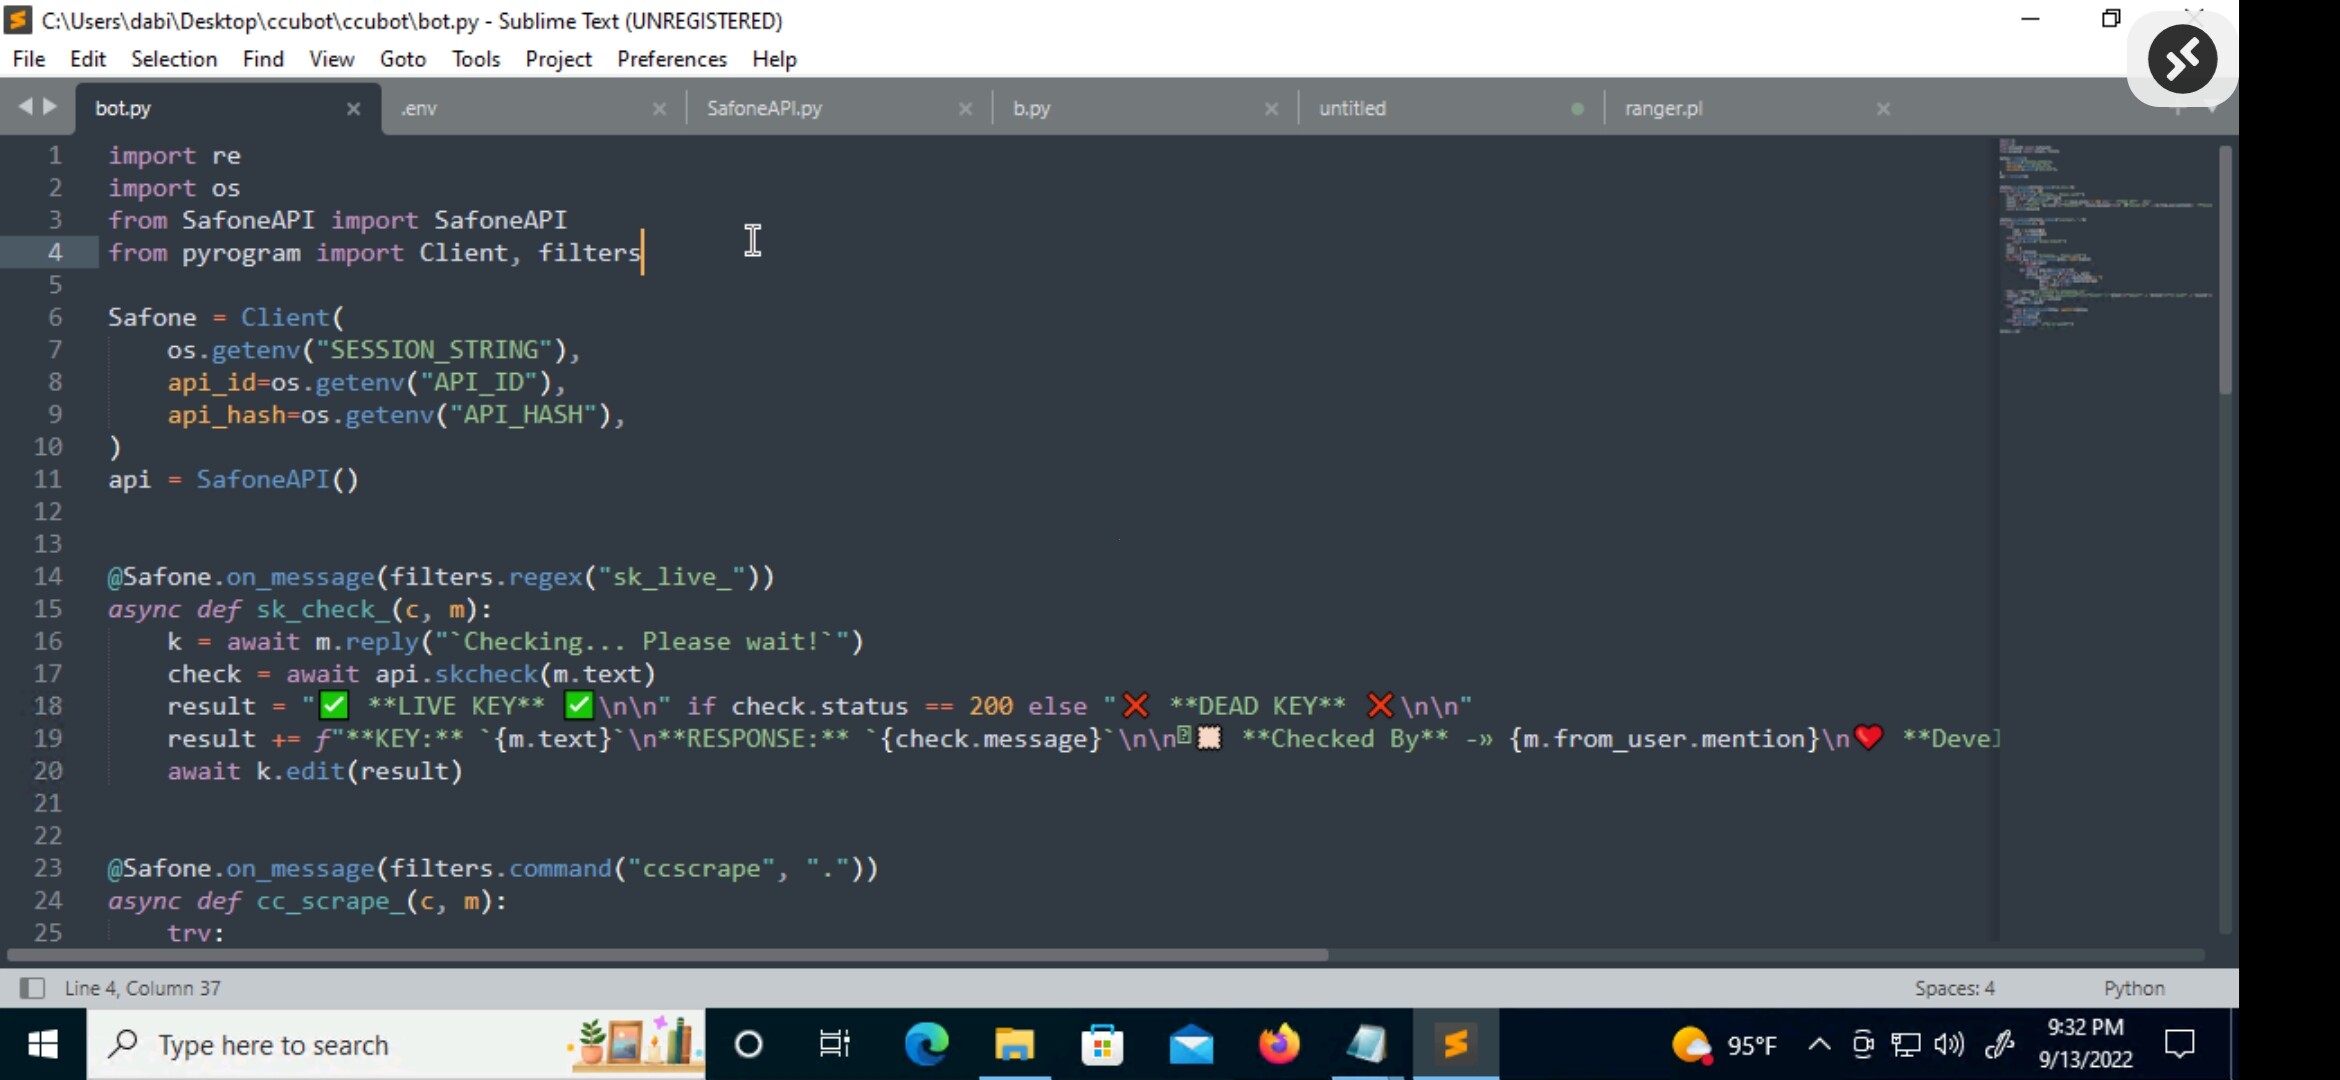
Task: Open the Spaces: 4 indentation selector
Action: [x=1954, y=988]
